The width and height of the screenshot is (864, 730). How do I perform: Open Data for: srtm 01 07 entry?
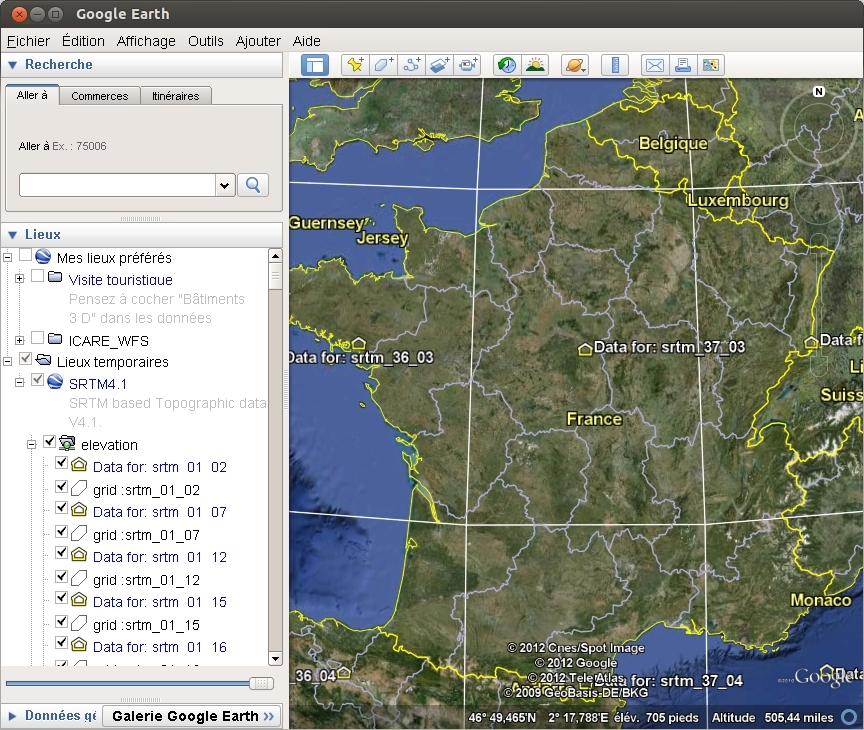[x=160, y=512]
